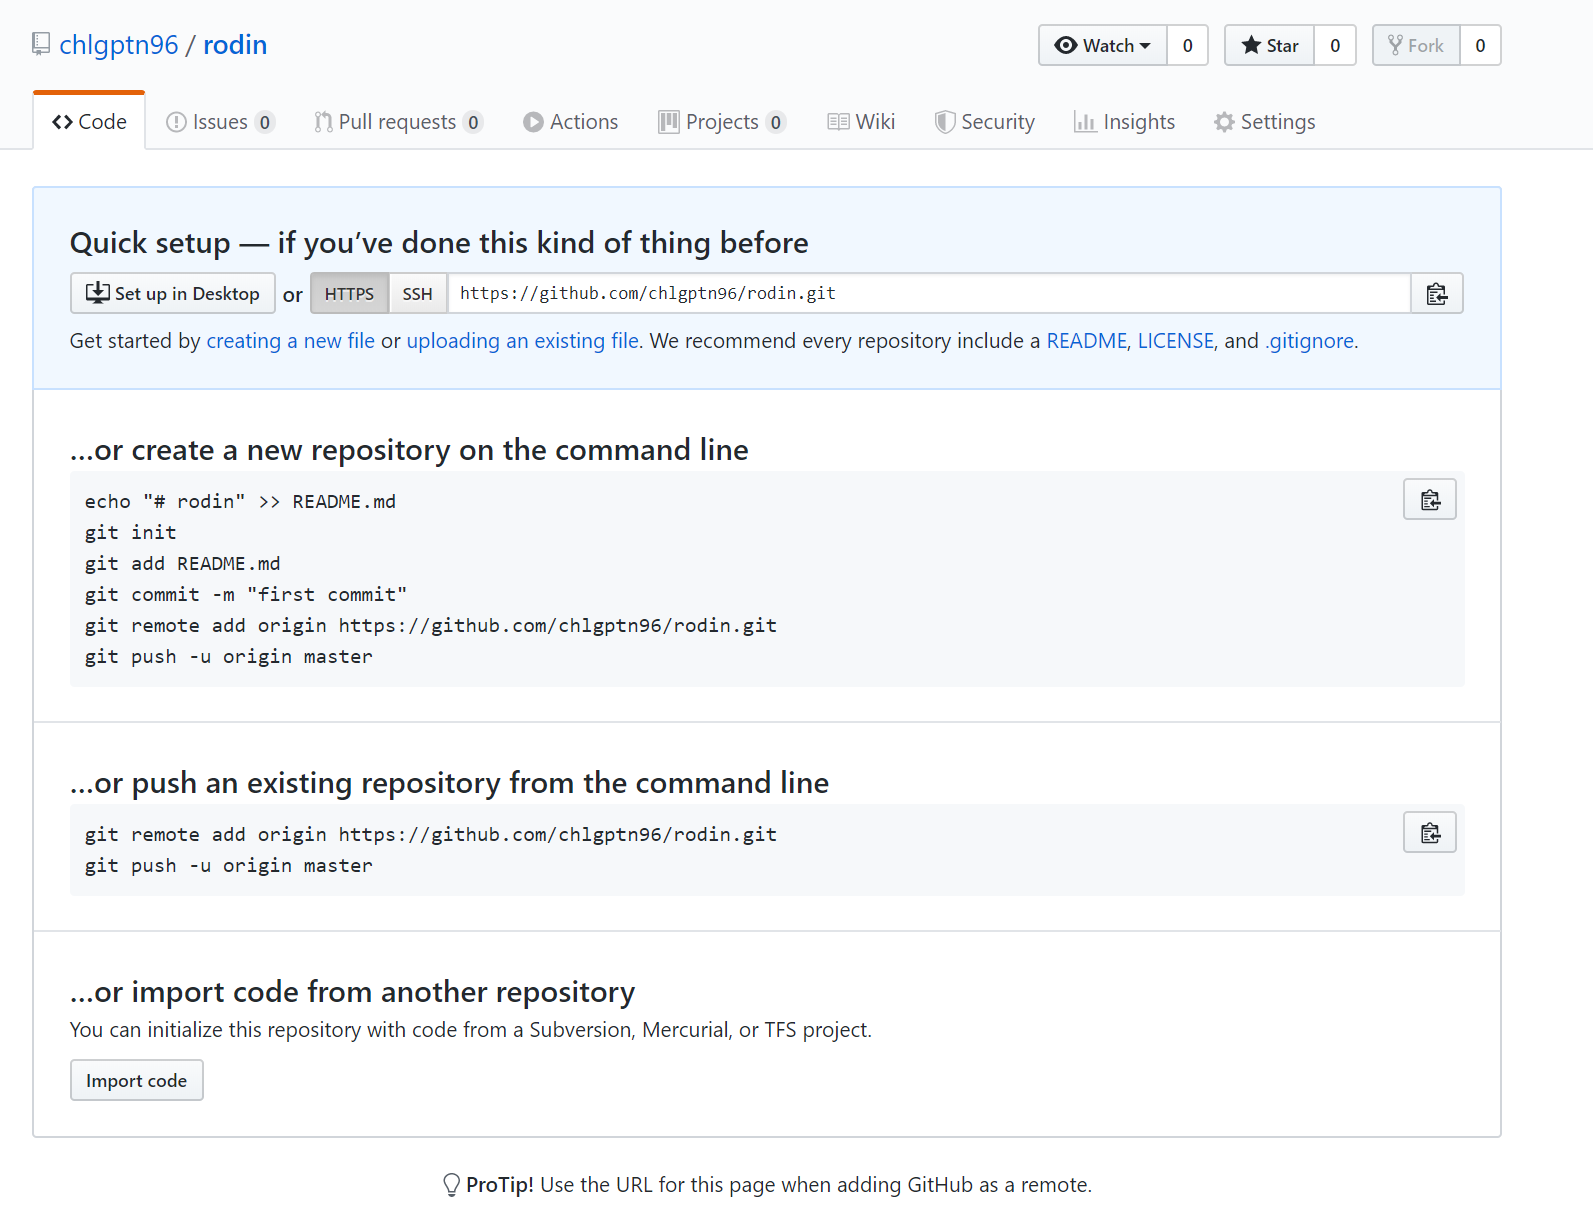Copy the create new repository commands
The height and width of the screenshot is (1226, 1593).
coord(1430,500)
